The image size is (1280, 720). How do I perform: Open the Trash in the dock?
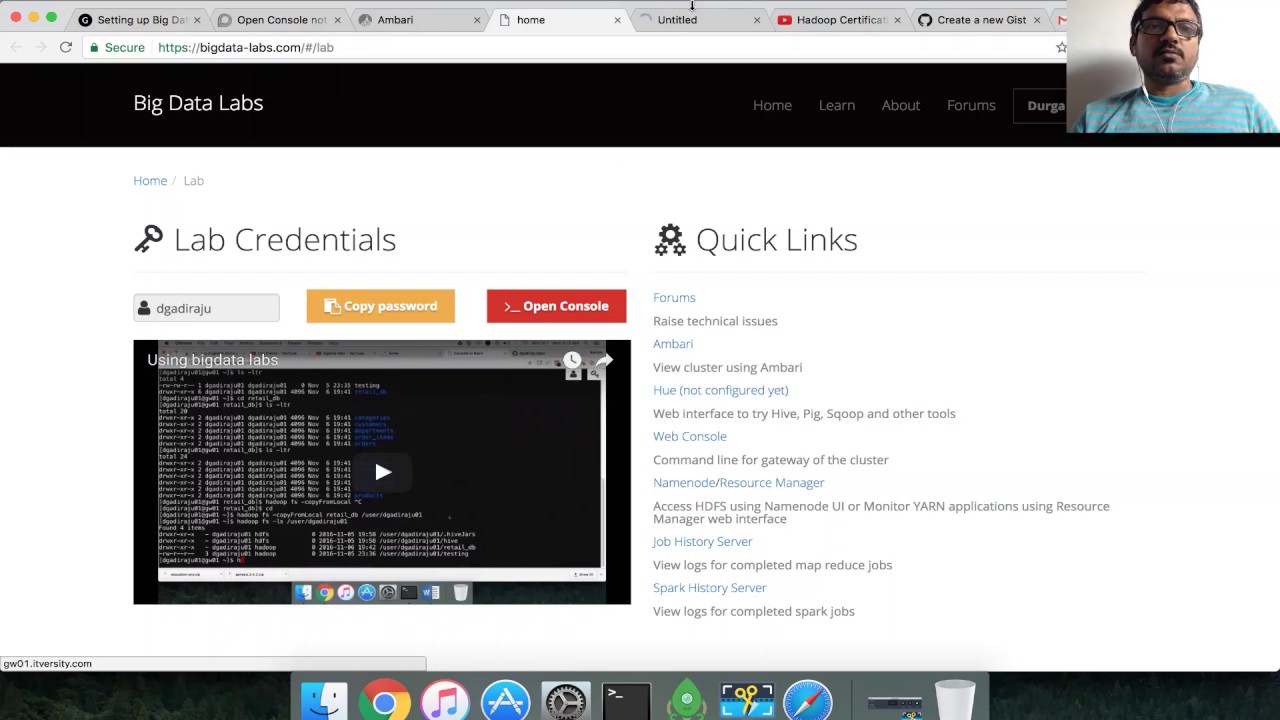pyautogui.click(x=955, y=700)
